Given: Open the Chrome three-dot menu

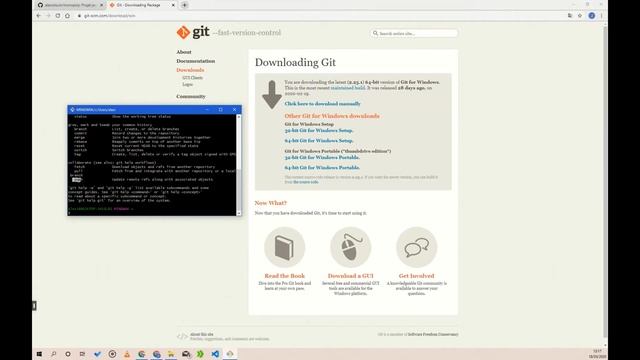Looking at the screenshot, I should (601, 16).
